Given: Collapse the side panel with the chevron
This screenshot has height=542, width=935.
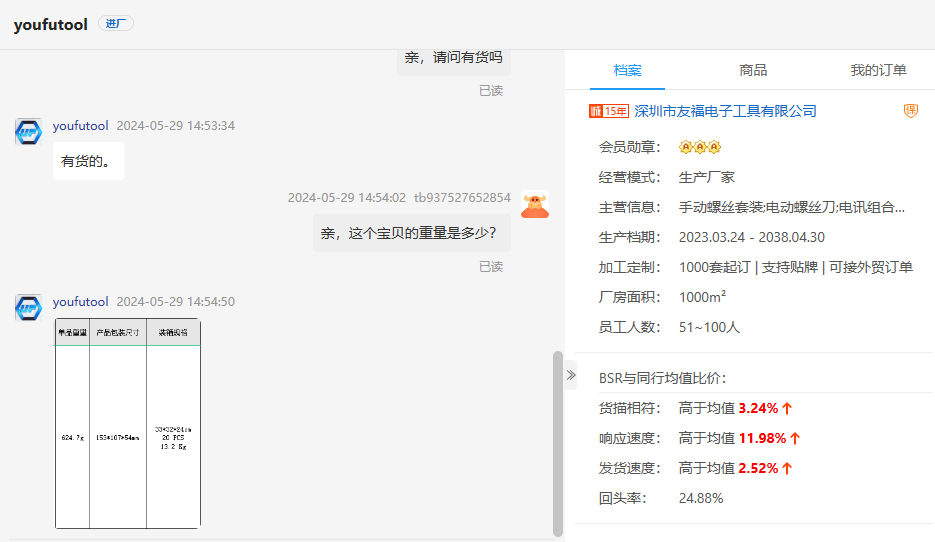Looking at the screenshot, I should click(x=571, y=375).
